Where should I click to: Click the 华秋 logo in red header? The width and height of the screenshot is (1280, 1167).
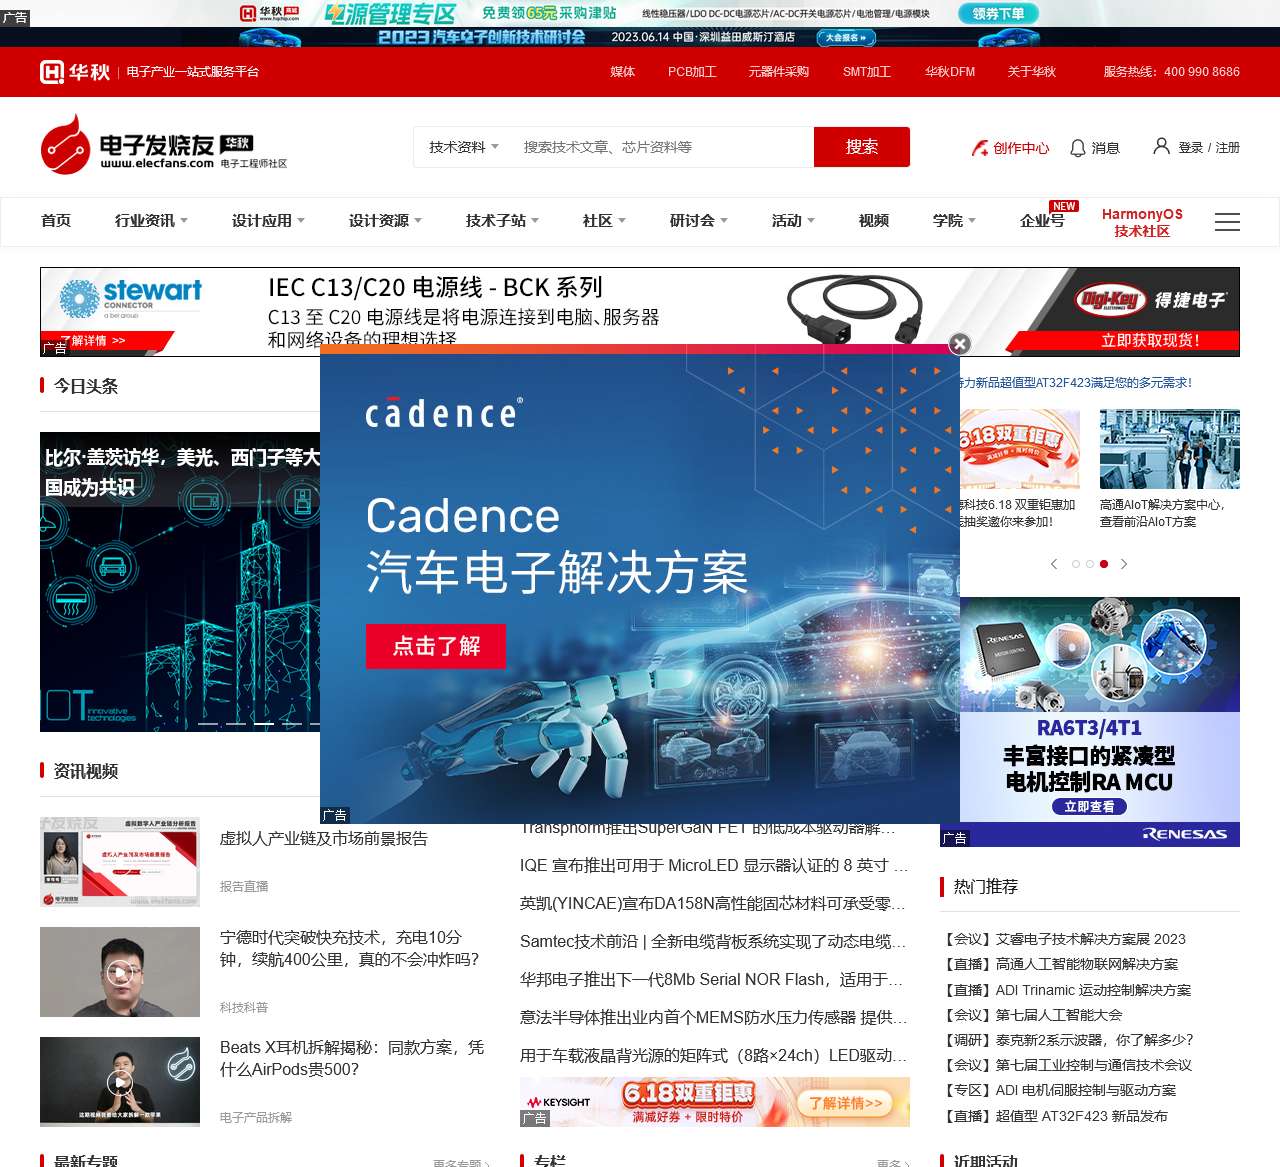click(75, 72)
